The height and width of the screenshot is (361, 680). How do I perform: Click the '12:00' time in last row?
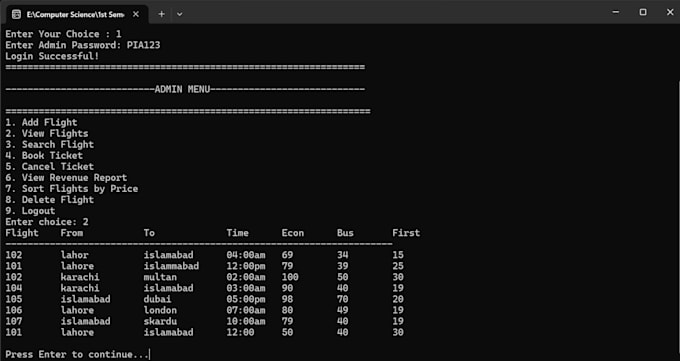(240, 332)
